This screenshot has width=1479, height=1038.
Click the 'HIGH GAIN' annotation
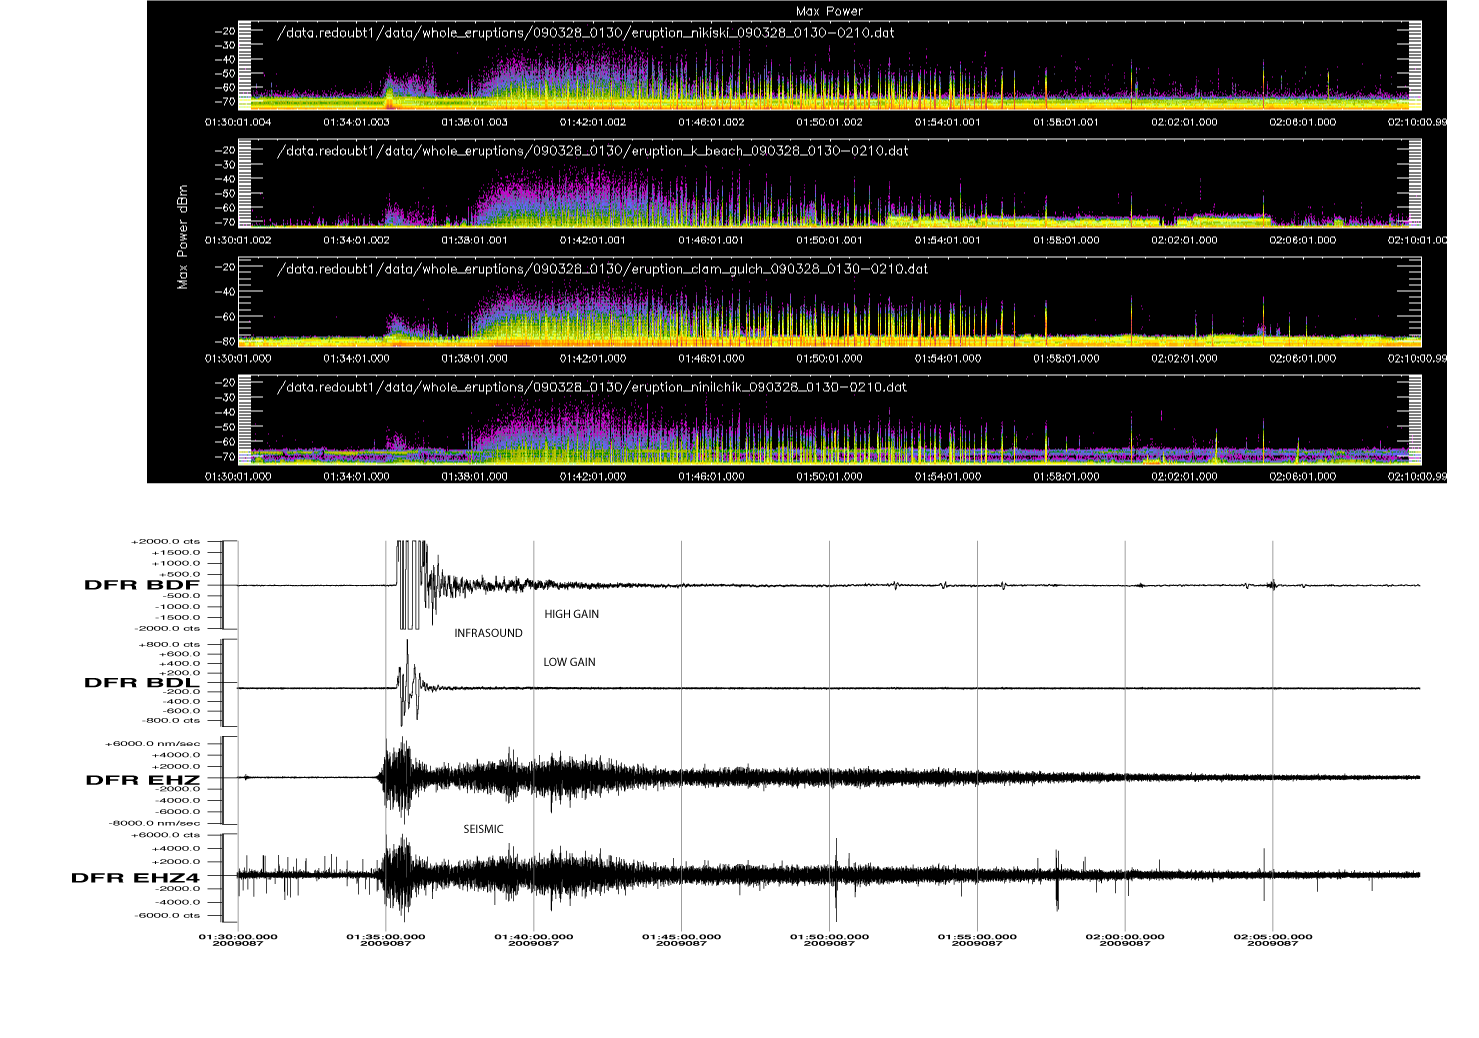[x=571, y=614]
